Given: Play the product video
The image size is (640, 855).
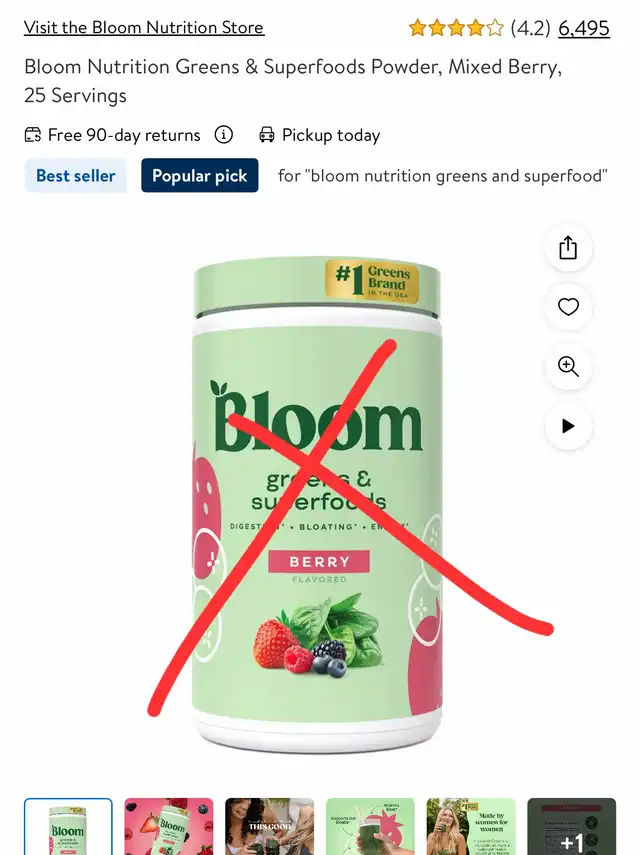Looking at the screenshot, I should coord(568,426).
